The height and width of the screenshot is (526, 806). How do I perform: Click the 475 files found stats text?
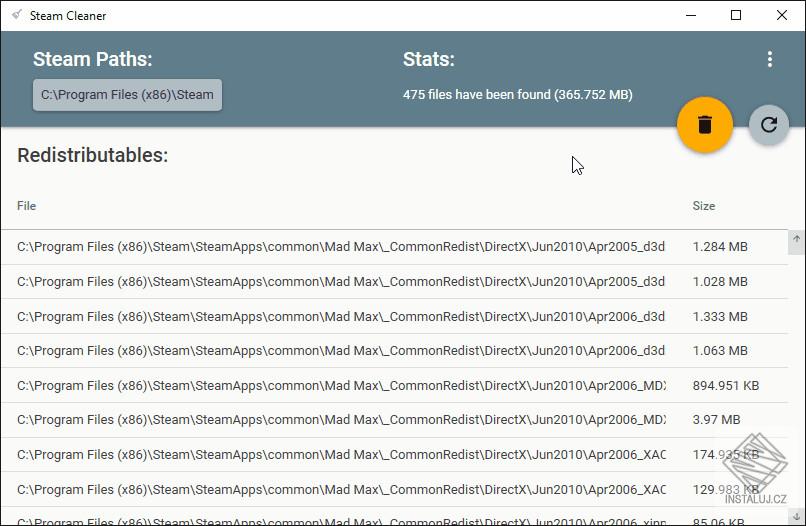point(518,95)
